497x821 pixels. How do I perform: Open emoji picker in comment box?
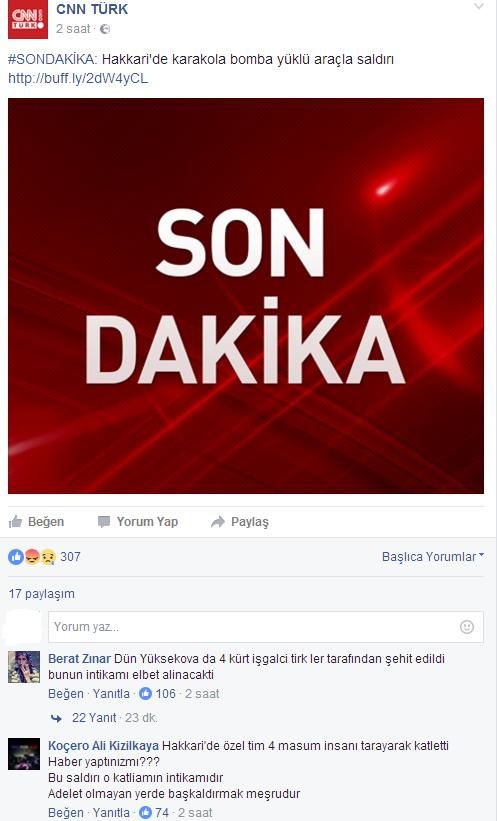(x=467, y=627)
